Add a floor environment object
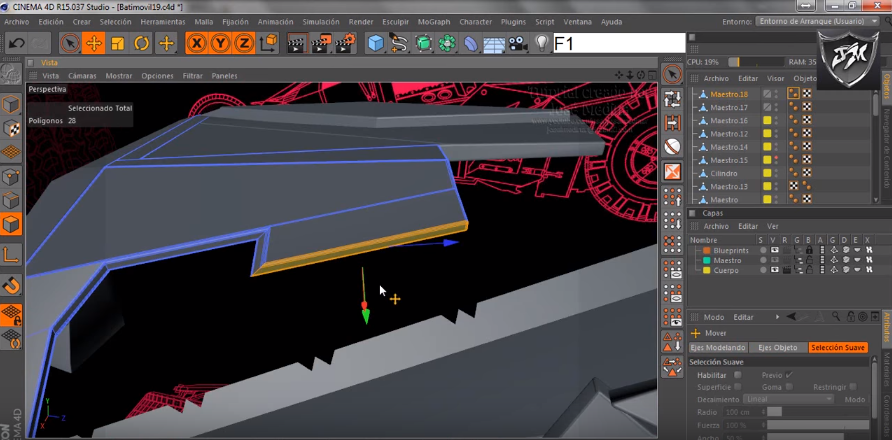This screenshot has width=892, height=440. (494, 43)
